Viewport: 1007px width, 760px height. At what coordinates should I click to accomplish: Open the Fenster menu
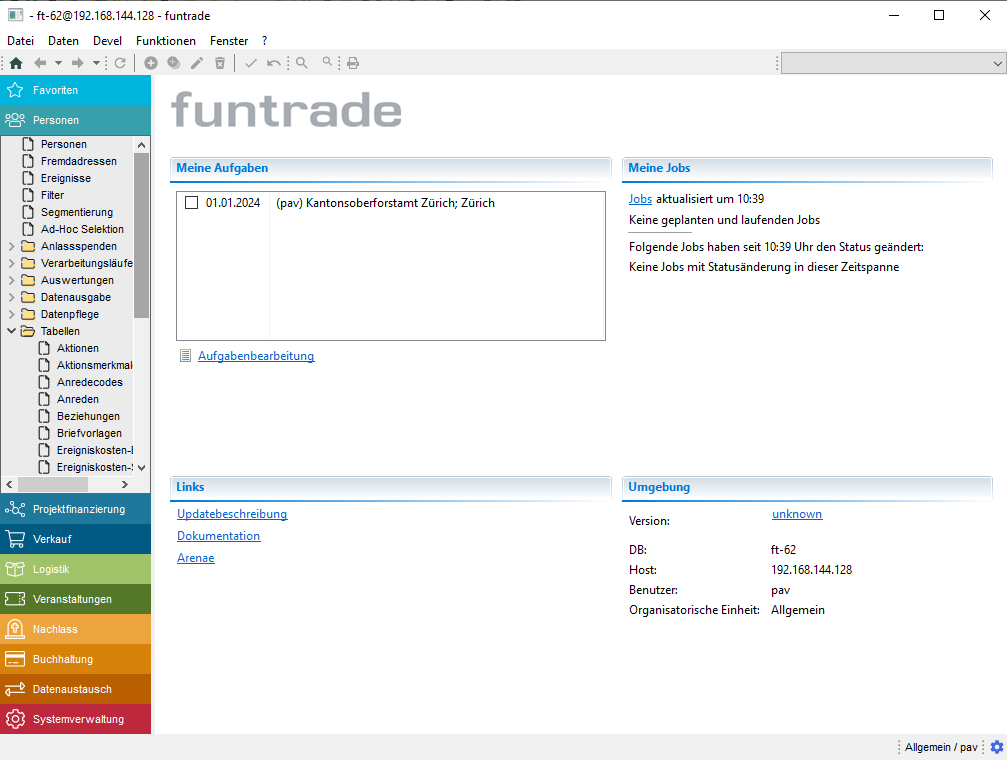[229, 41]
